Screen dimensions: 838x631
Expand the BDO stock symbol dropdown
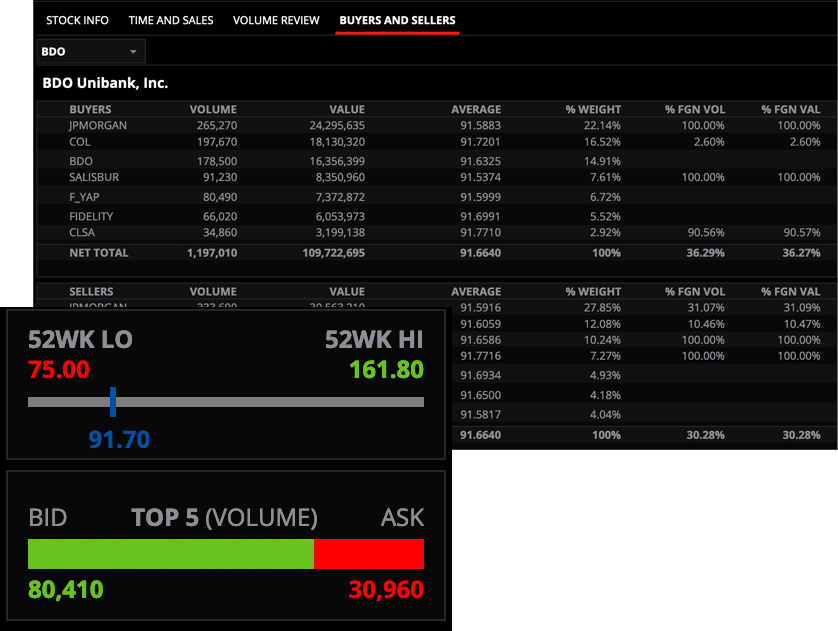(x=91, y=52)
